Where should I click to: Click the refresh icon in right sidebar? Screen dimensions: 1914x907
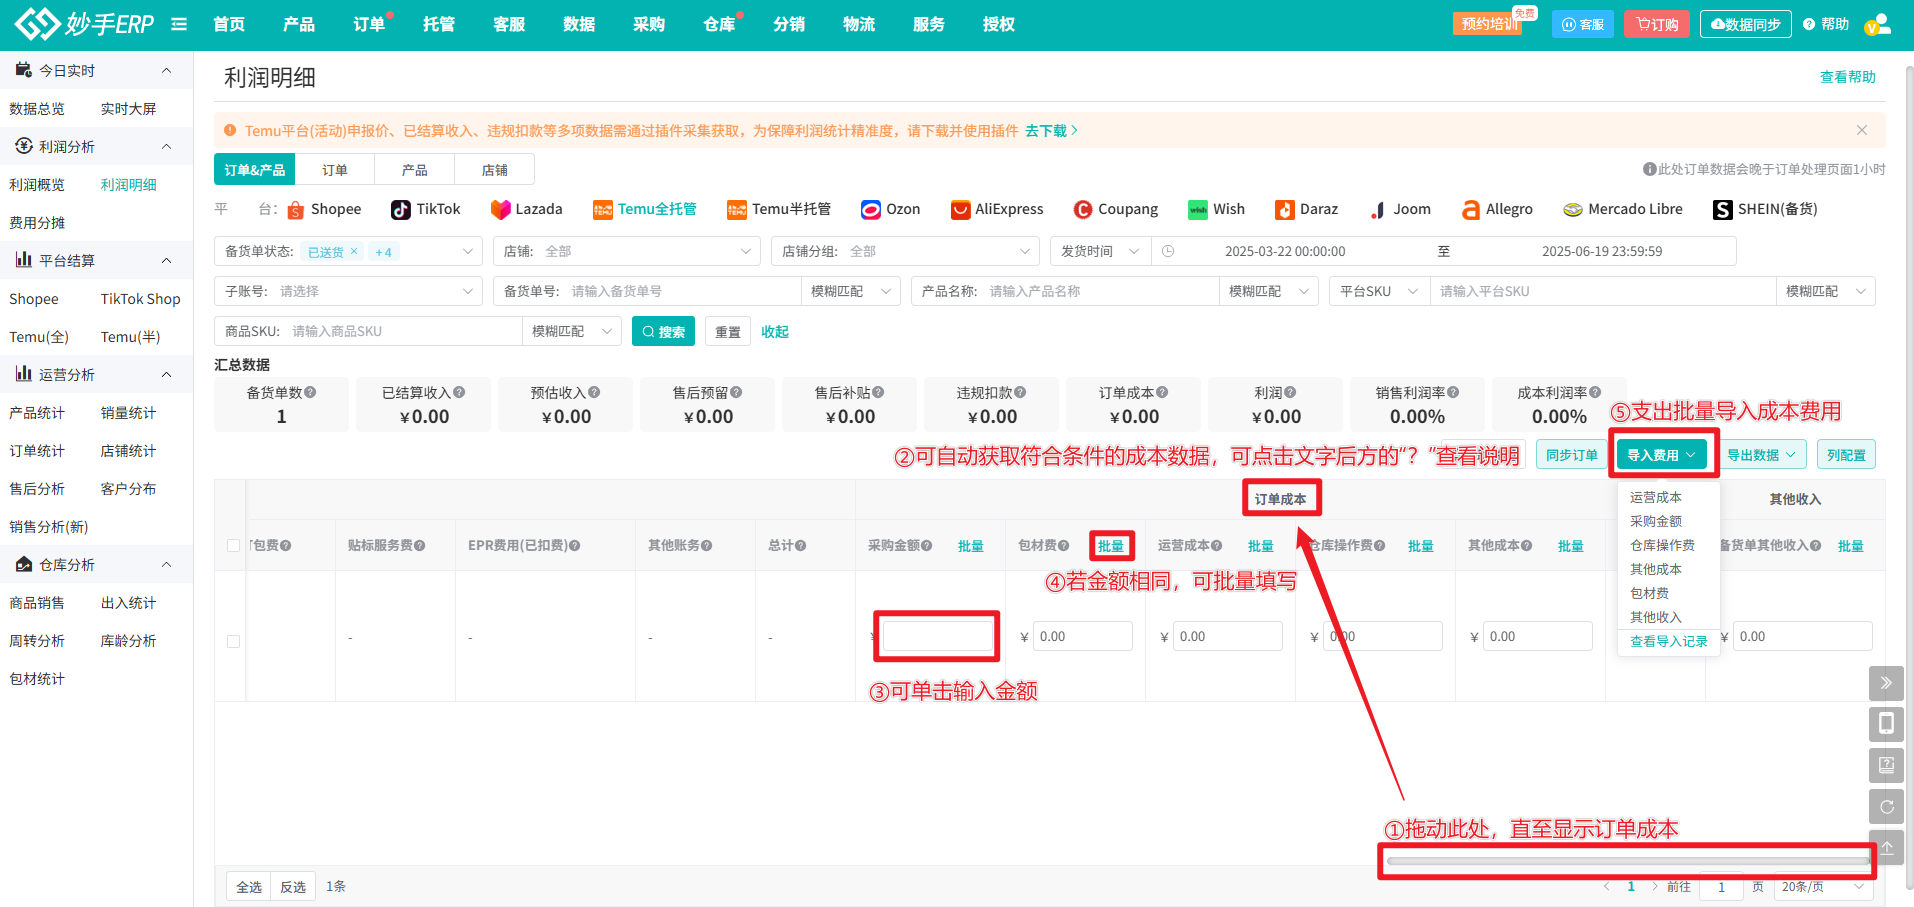click(x=1886, y=806)
